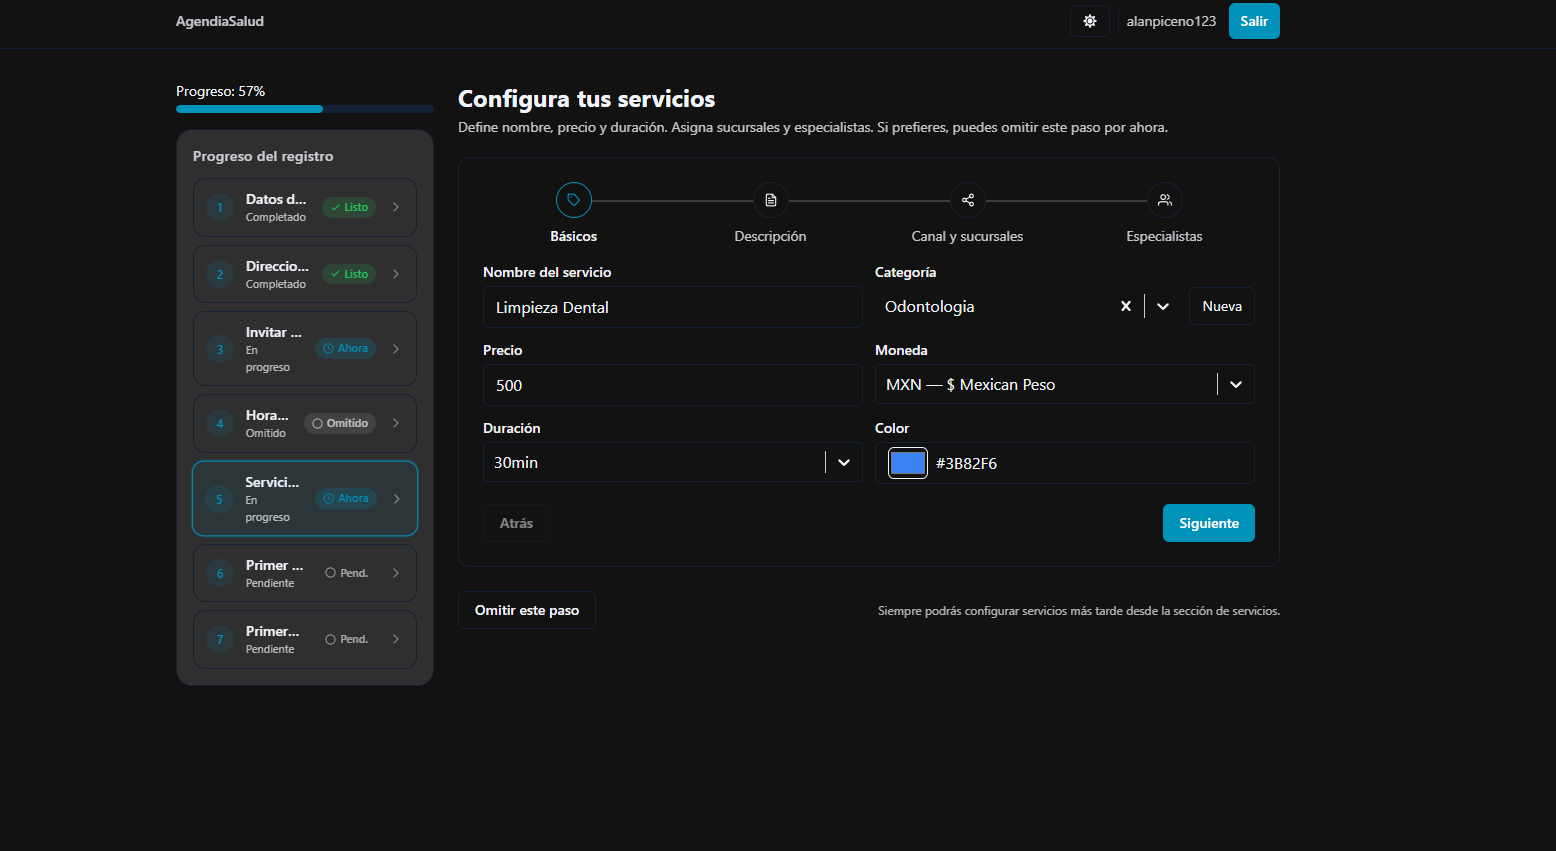Click the Especialistas people icon

pyautogui.click(x=1164, y=199)
